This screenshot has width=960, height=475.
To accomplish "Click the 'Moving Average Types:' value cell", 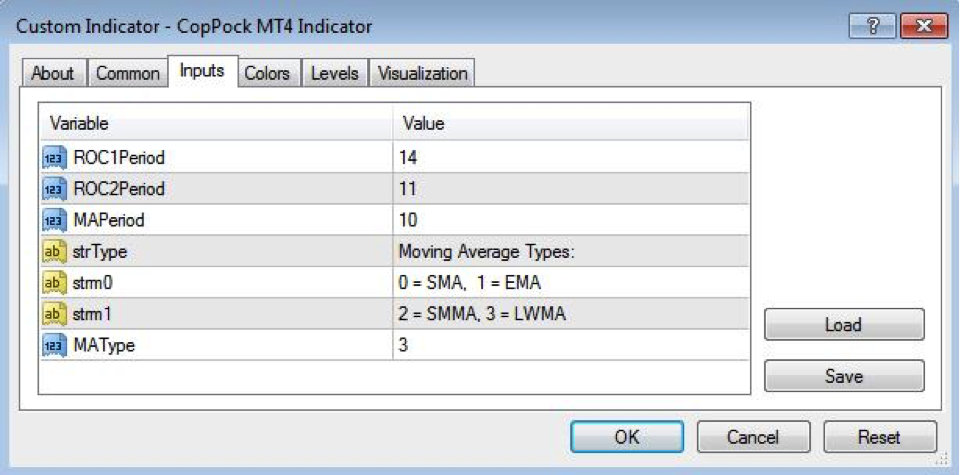I will coord(571,252).
